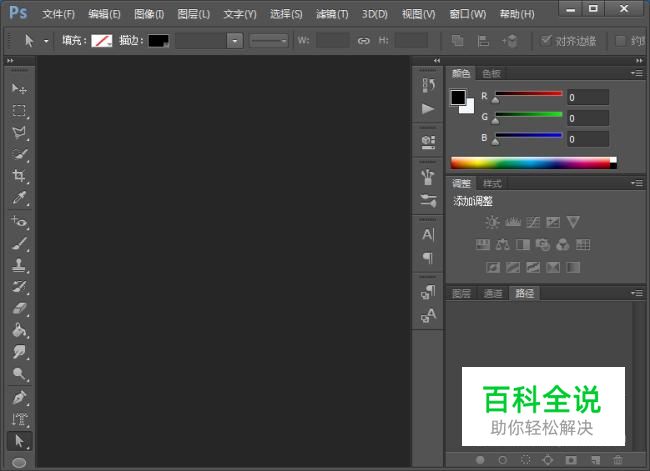Open the 填充 fill swatch picker
650x471 pixels.
(x=102, y=41)
